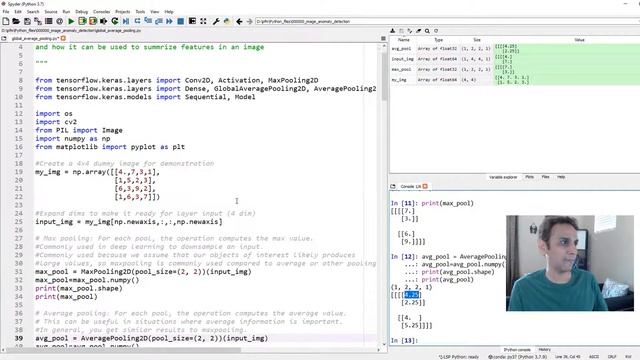Open the file switcher list icon

[49, 21]
